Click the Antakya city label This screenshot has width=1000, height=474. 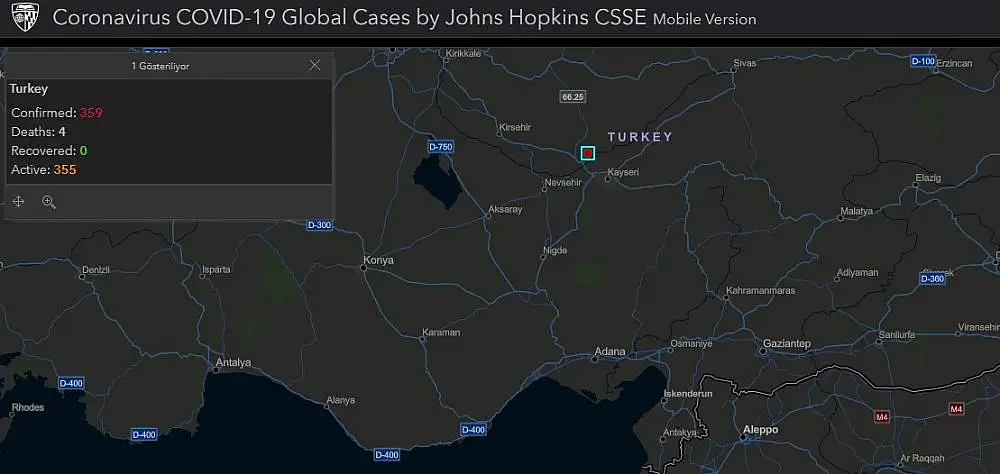click(679, 433)
